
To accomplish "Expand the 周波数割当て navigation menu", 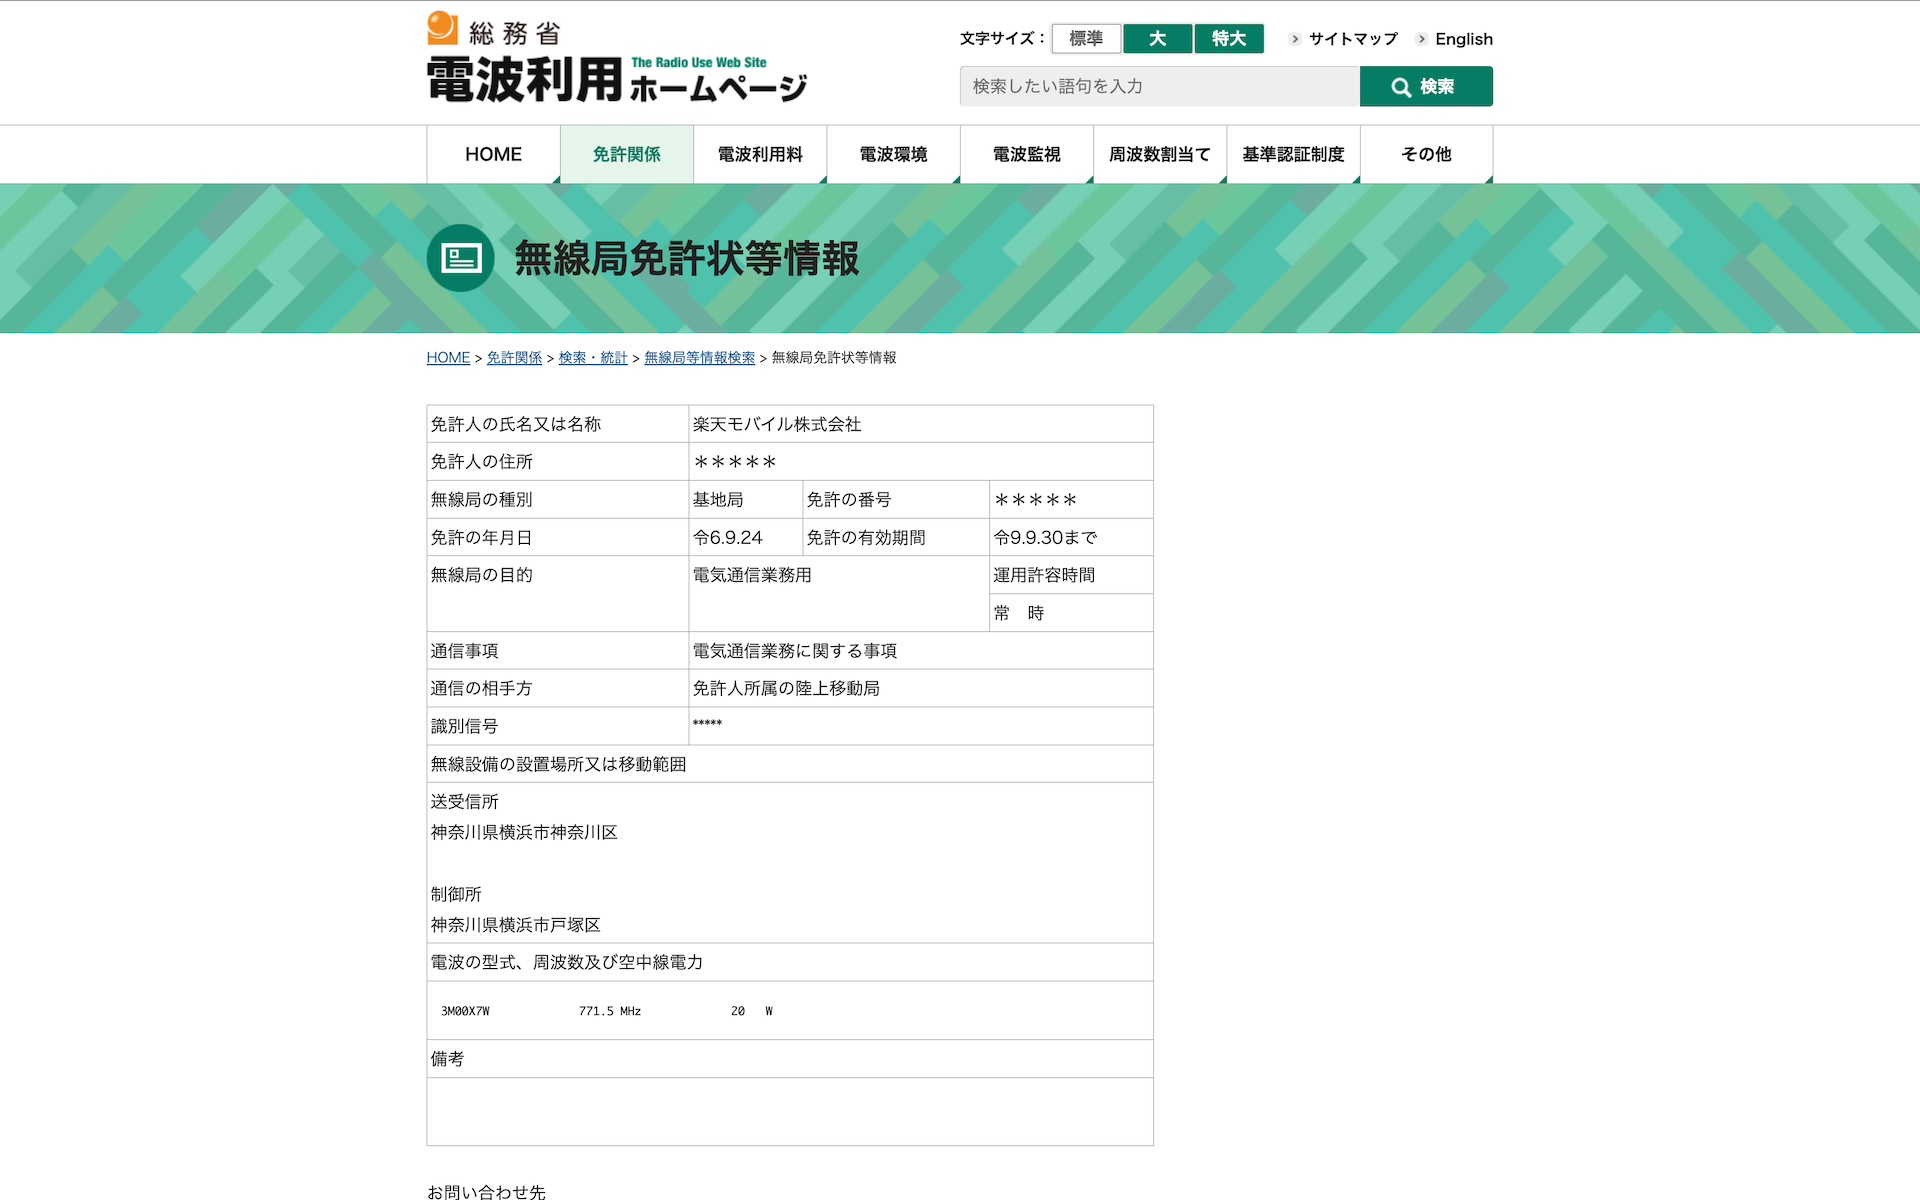I will 1160,154.
